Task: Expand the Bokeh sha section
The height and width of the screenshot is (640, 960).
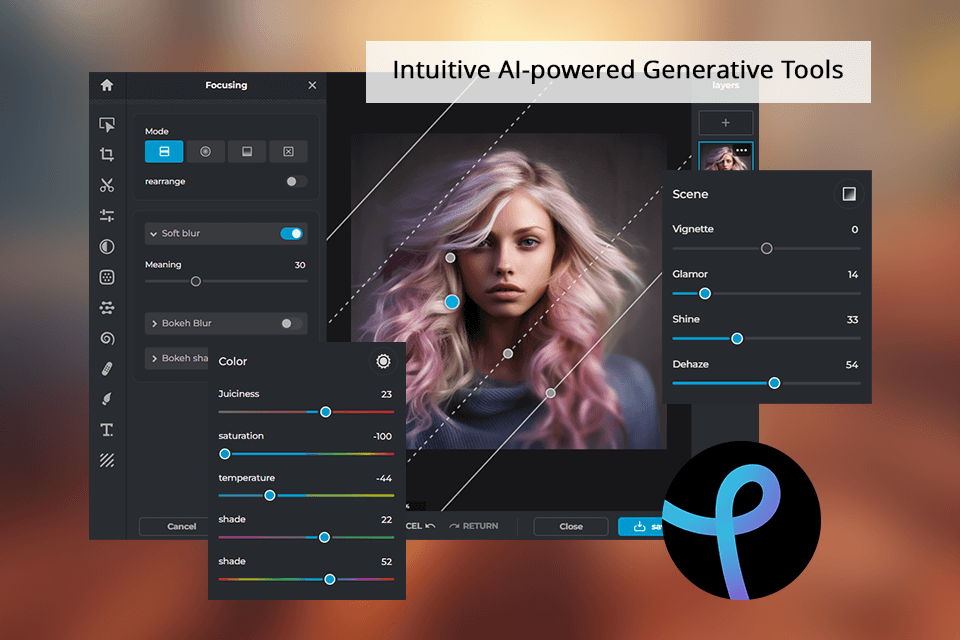Action: 154,358
